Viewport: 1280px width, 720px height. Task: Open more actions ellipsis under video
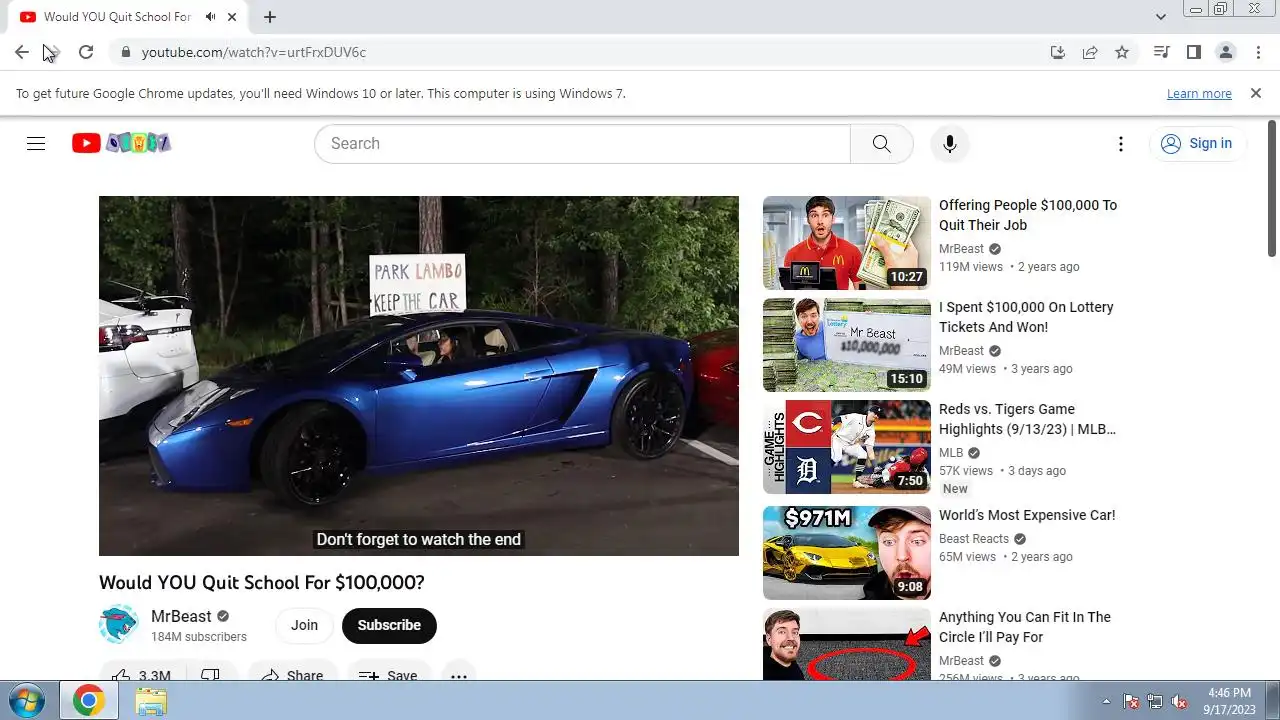[x=458, y=676]
